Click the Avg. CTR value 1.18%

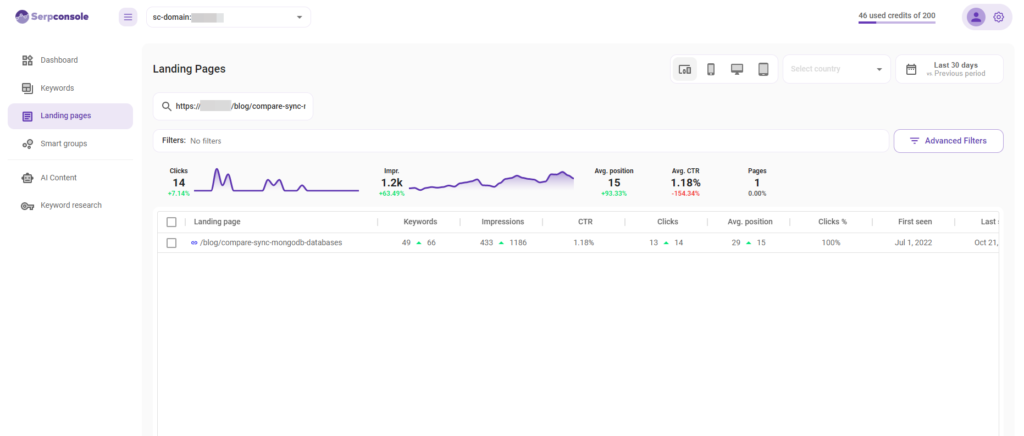coord(686,183)
